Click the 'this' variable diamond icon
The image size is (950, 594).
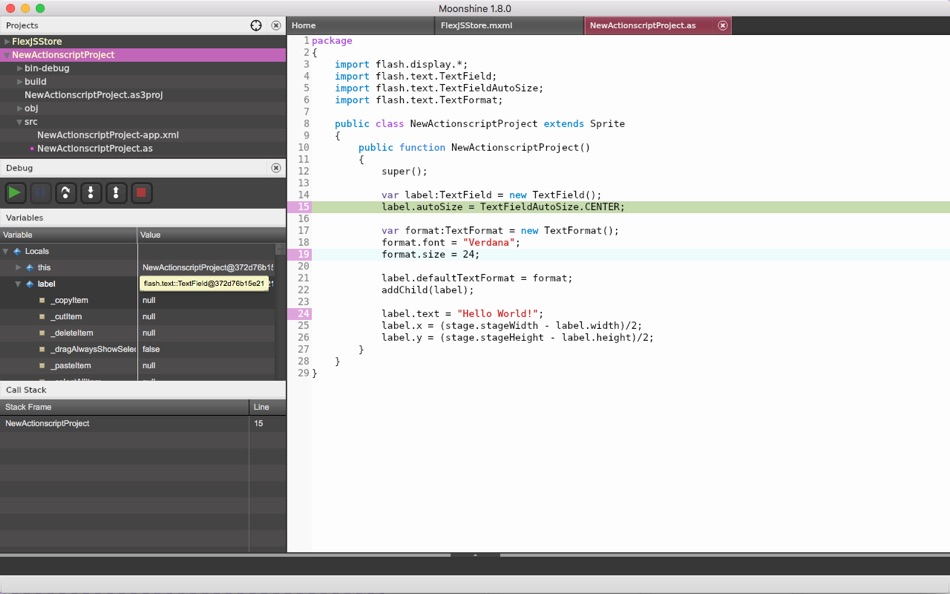tap(30, 267)
